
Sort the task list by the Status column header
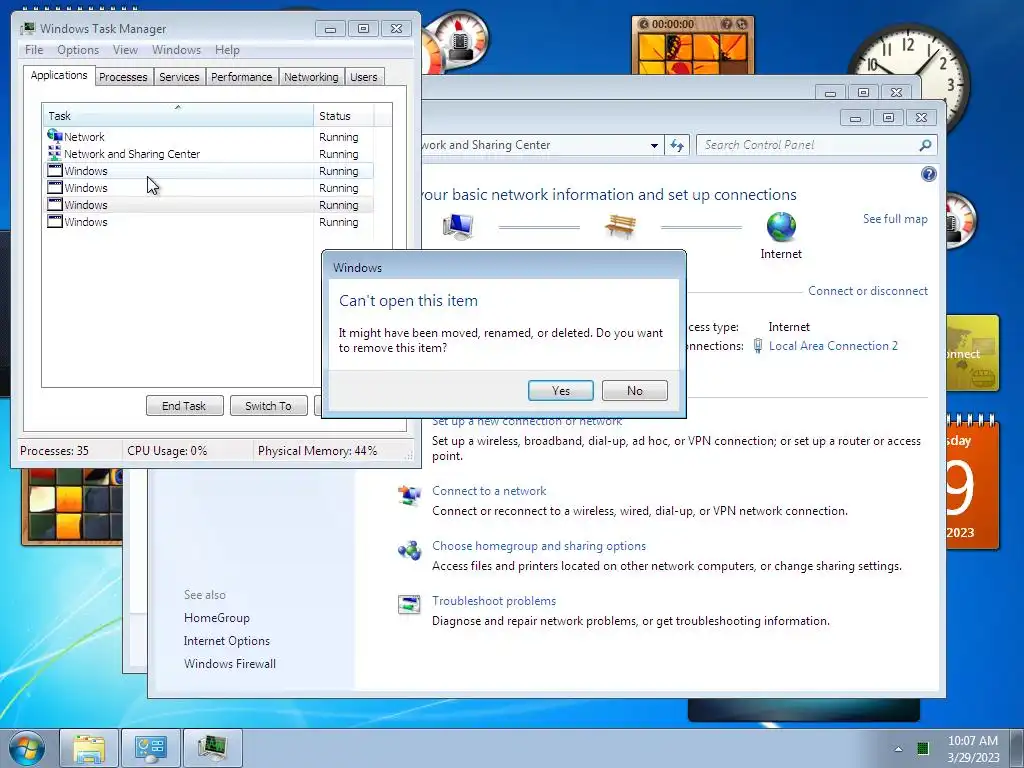pyautogui.click(x=343, y=116)
